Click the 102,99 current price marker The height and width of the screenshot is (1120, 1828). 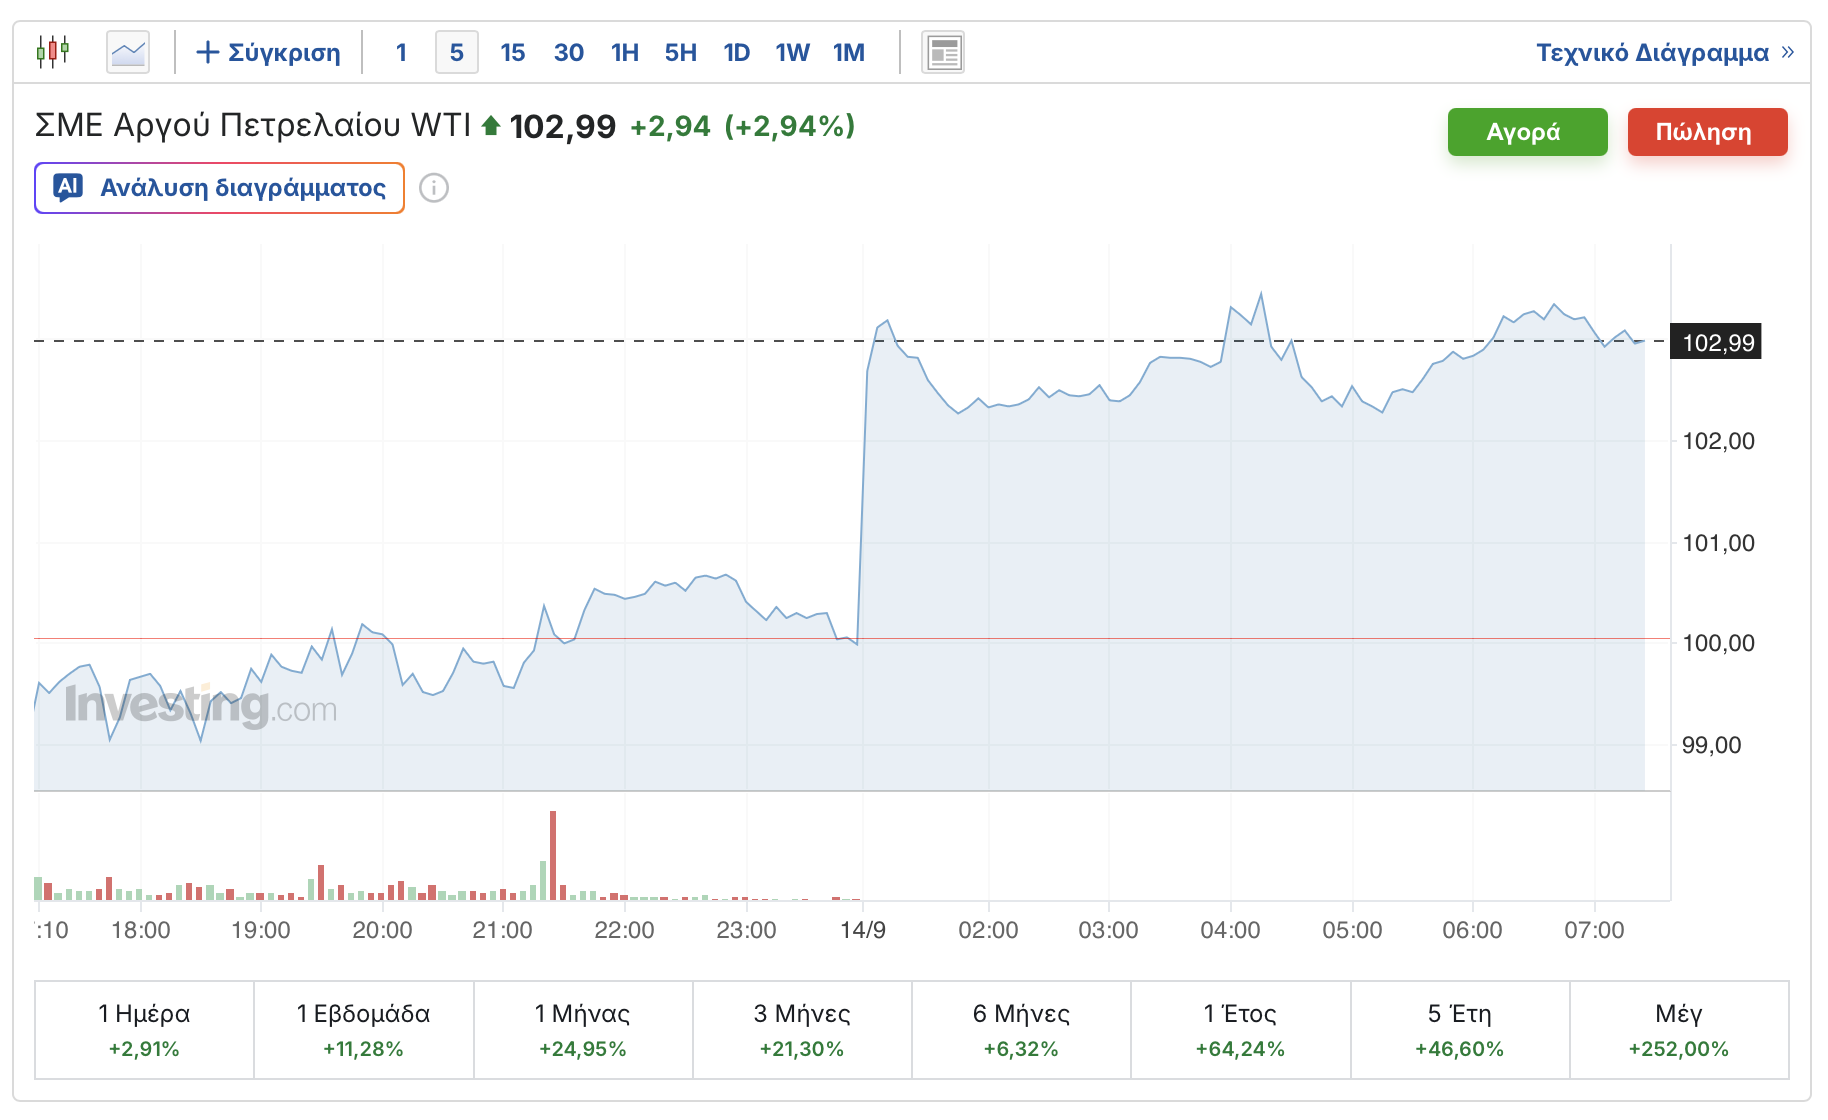1716,342
